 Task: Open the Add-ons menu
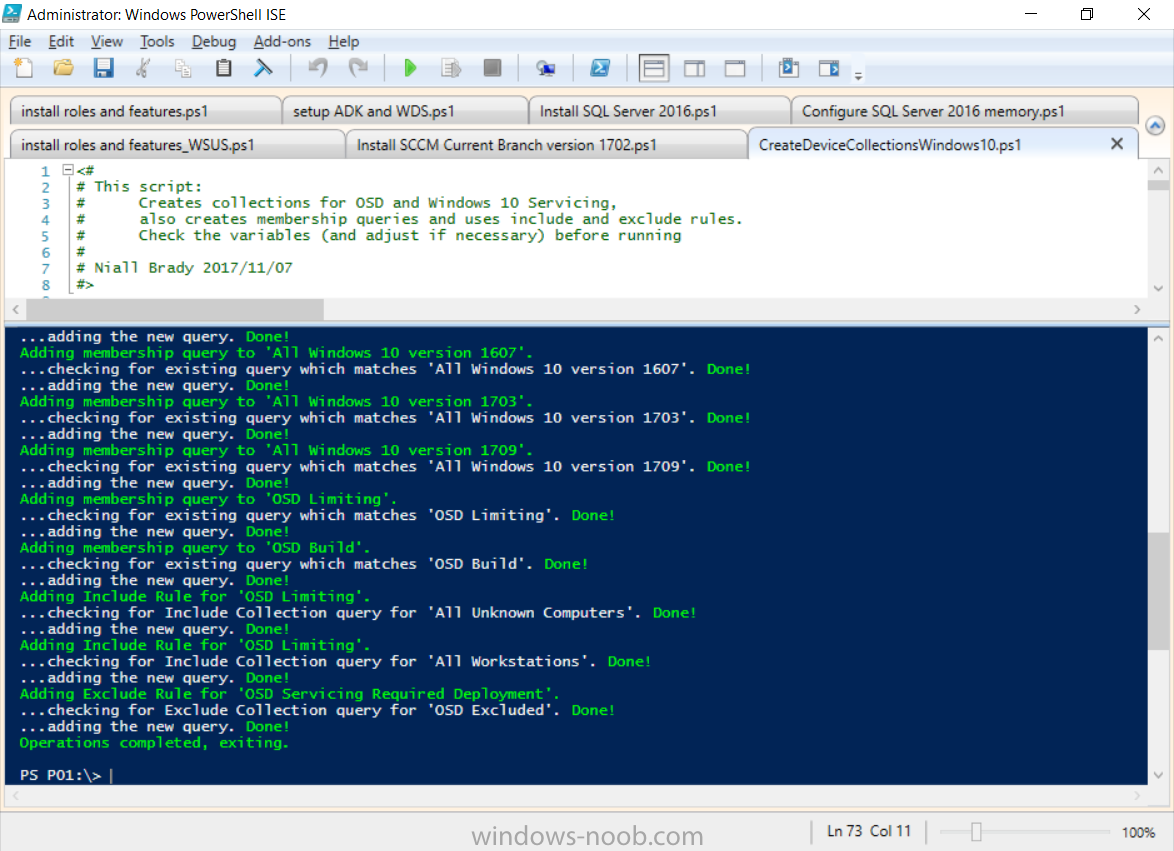(x=282, y=42)
